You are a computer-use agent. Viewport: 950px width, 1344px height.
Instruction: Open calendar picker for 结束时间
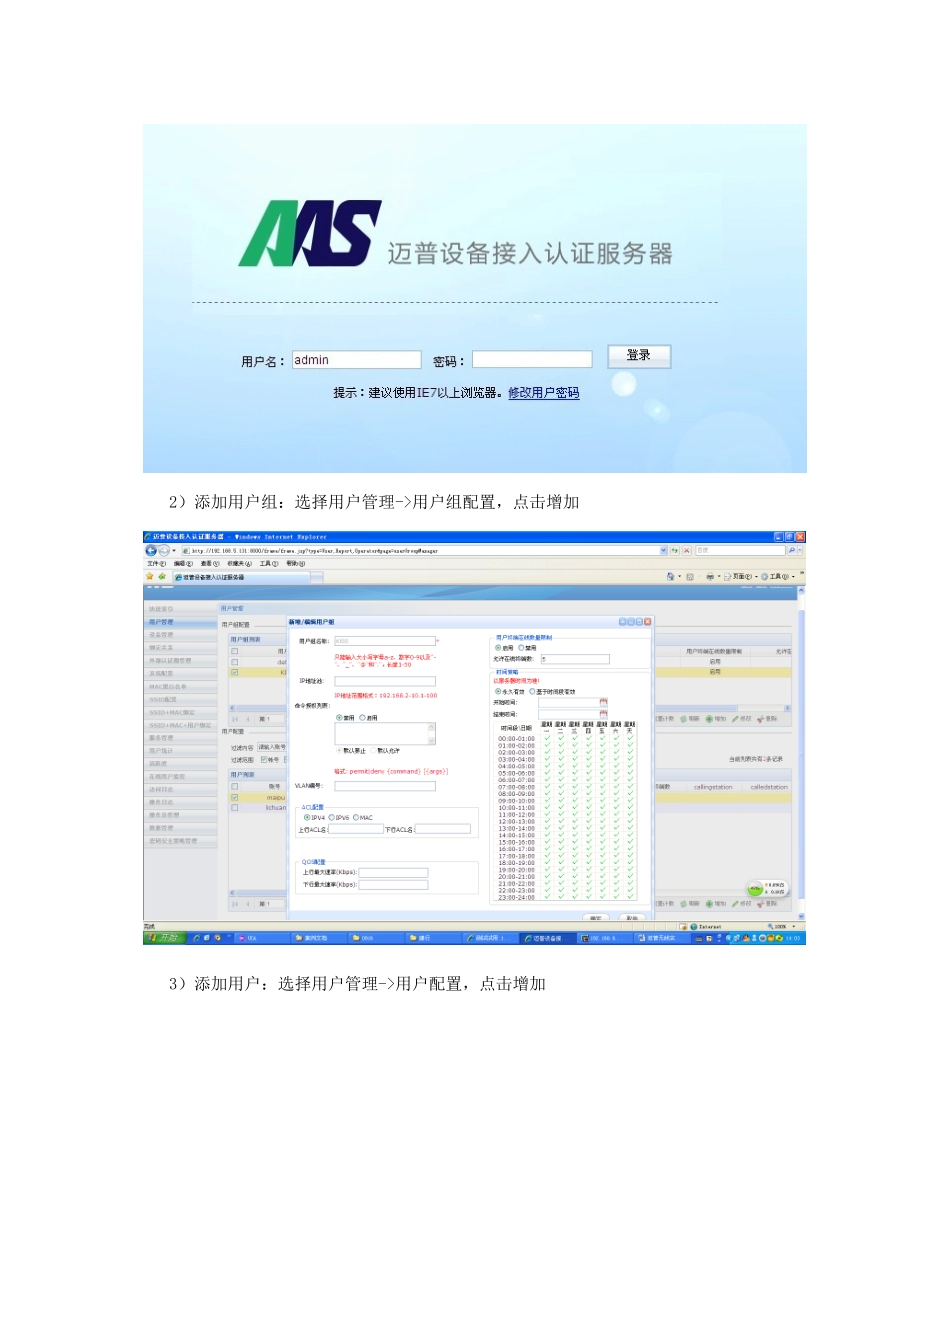pyautogui.click(x=603, y=714)
